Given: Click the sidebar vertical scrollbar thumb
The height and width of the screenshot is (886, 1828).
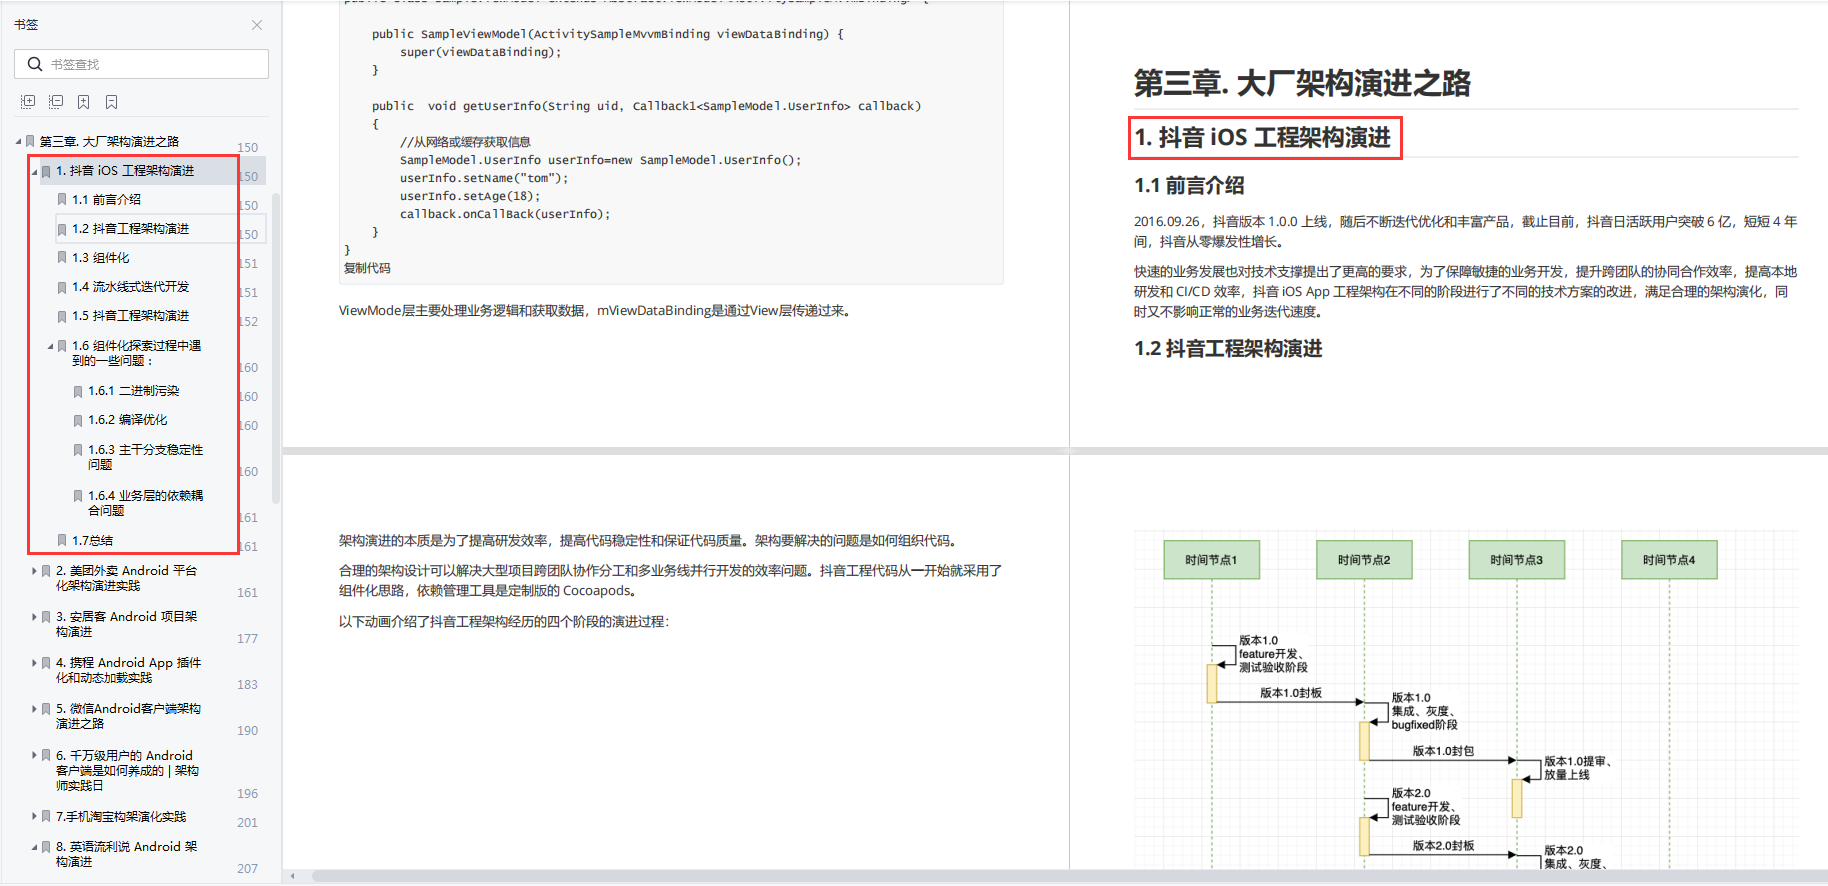Looking at the screenshot, I should point(276,347).
